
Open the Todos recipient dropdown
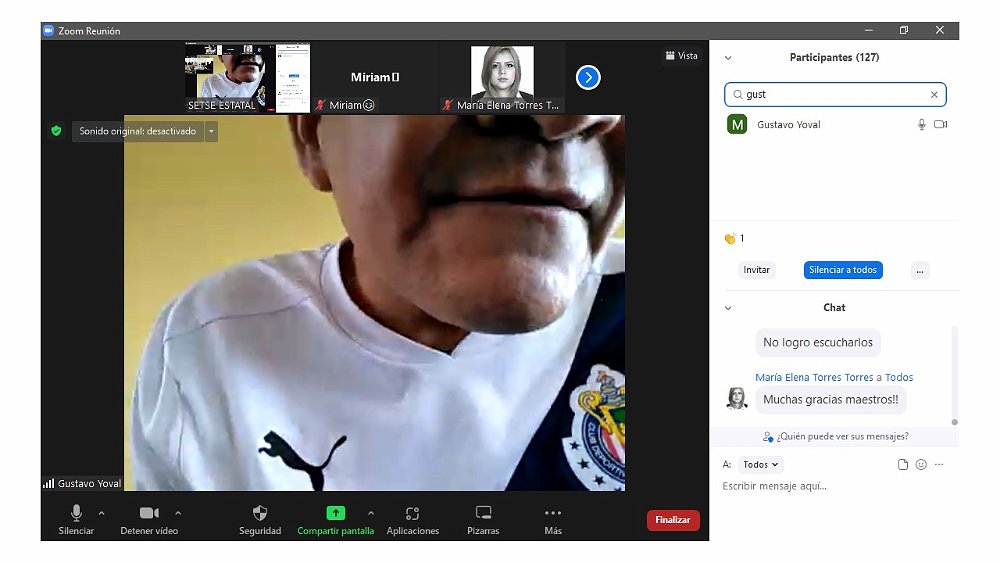click(x=761, y=465)
